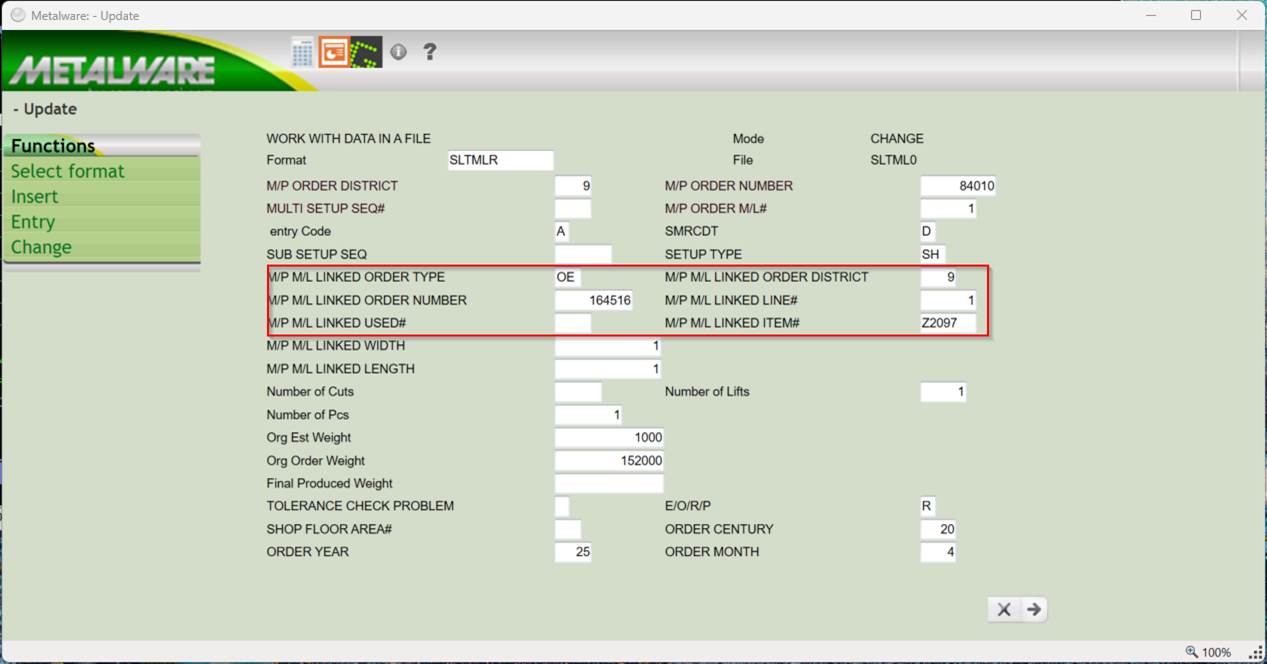The height and width of the screenshot is (664, 1267).
Task: Click the M/P M/L LINKED WIDTH field
Action: [x=608, y=346]
